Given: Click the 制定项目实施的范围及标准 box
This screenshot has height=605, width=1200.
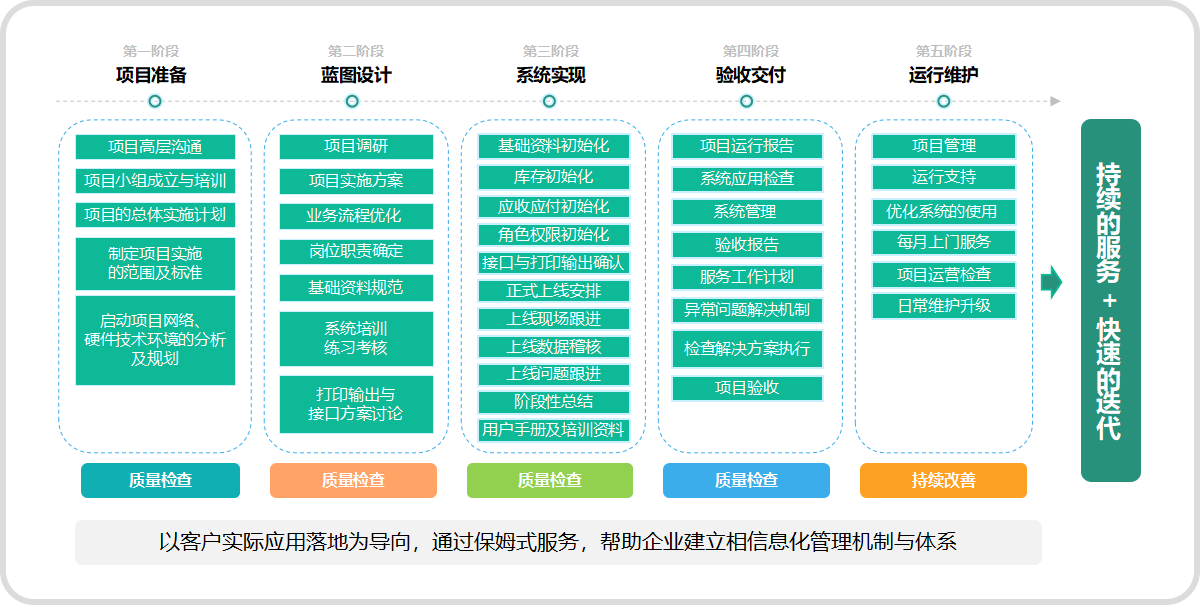Looking at the screenshot, I should click(x=155, y=264).
